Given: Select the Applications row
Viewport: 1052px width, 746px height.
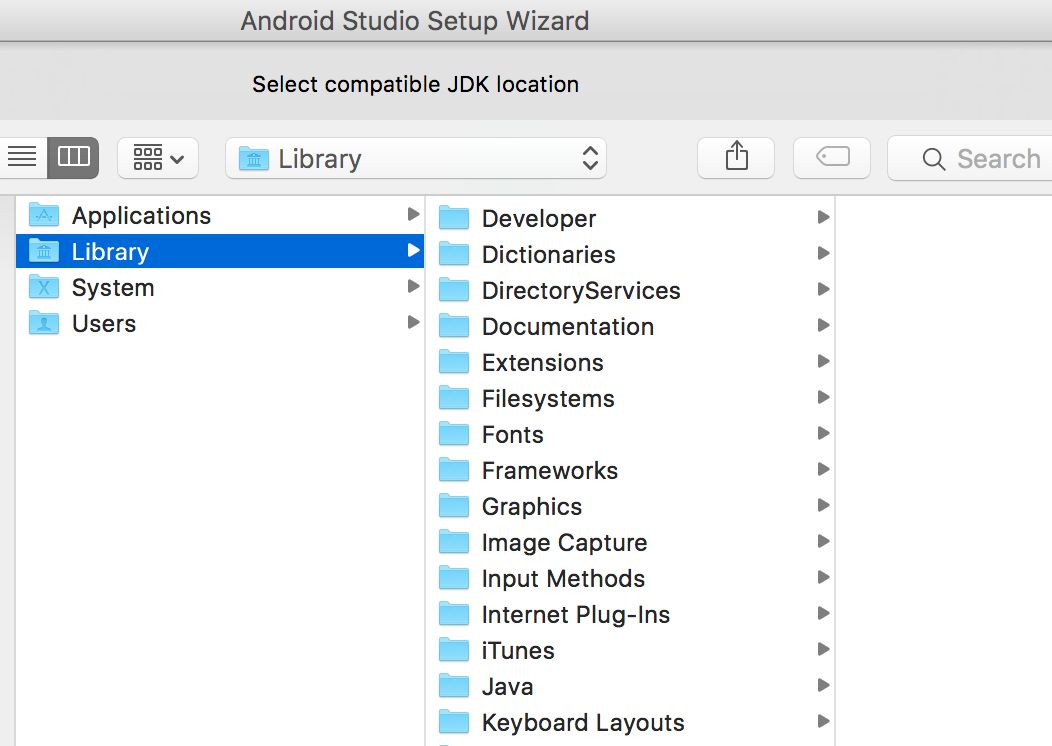Looking at the screenshot, I should (220, 215).
